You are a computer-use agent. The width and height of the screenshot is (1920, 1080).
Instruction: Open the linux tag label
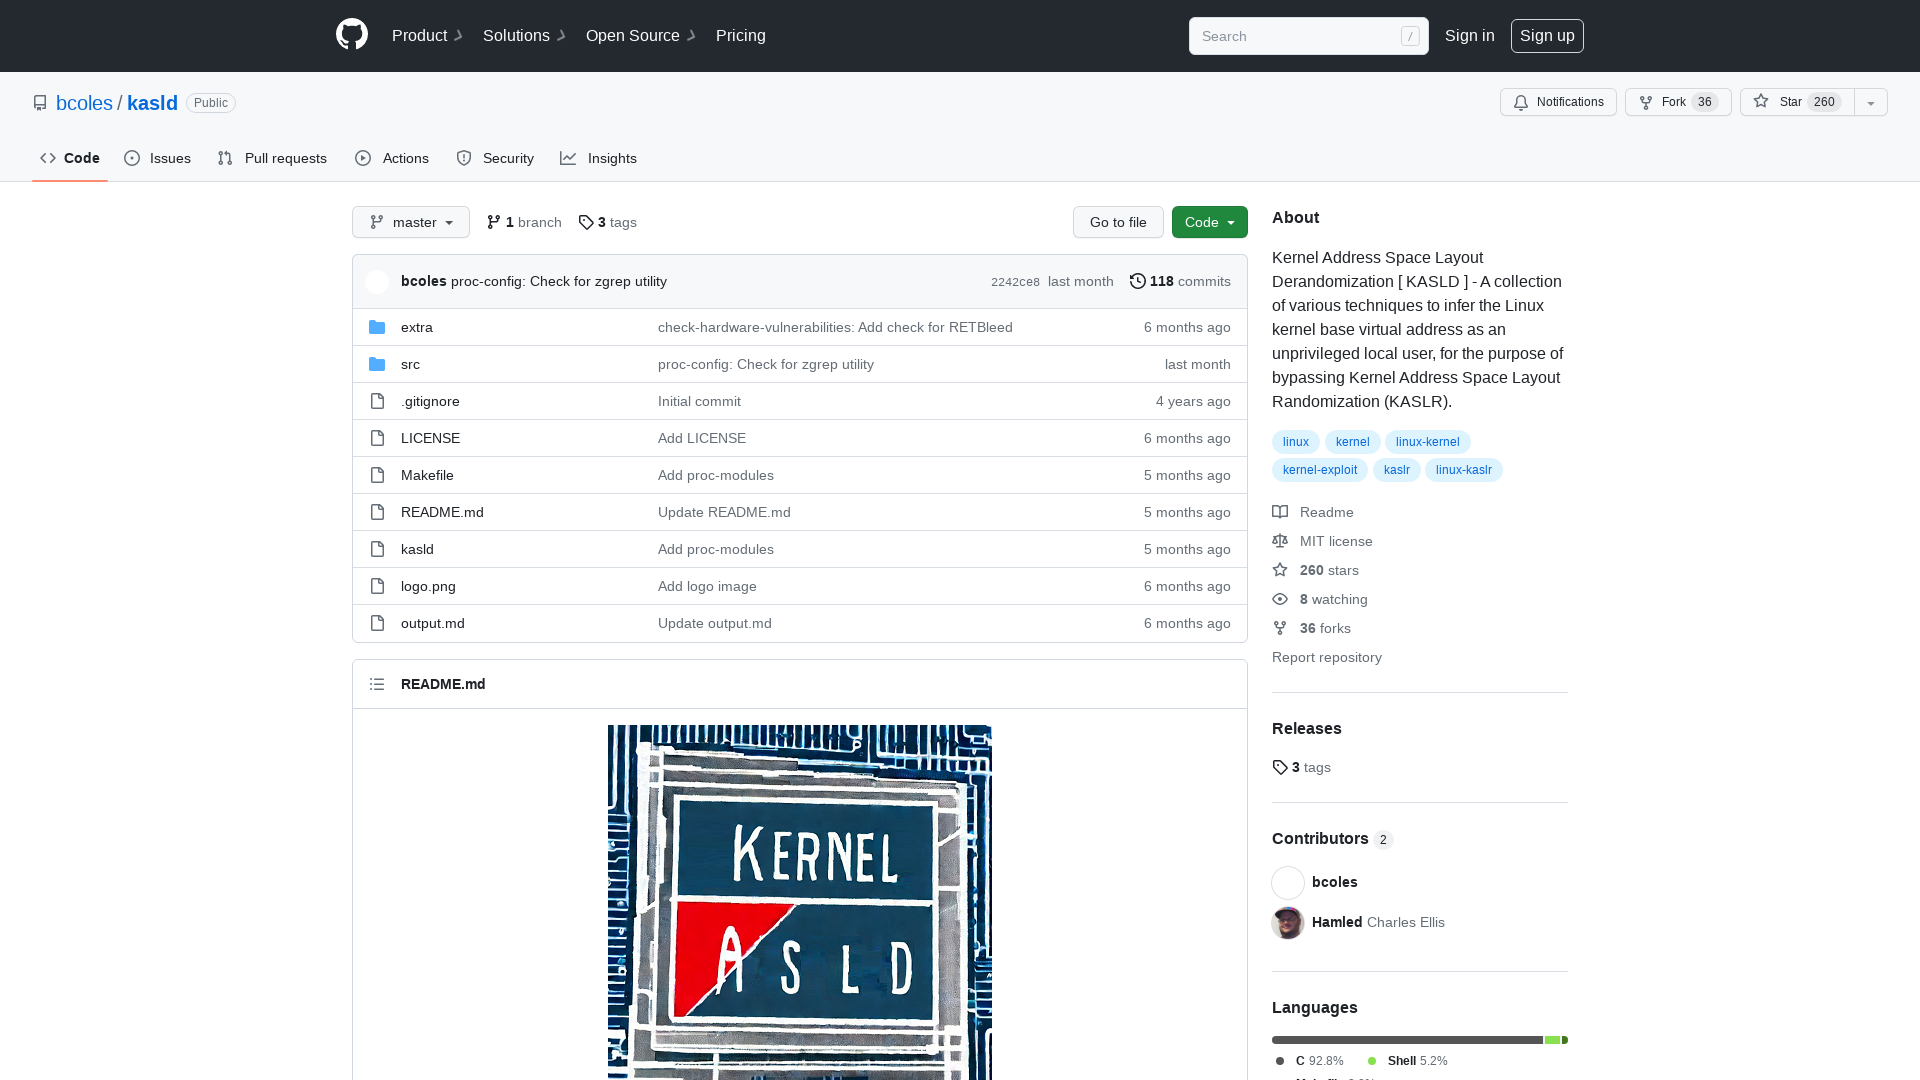1296,440
